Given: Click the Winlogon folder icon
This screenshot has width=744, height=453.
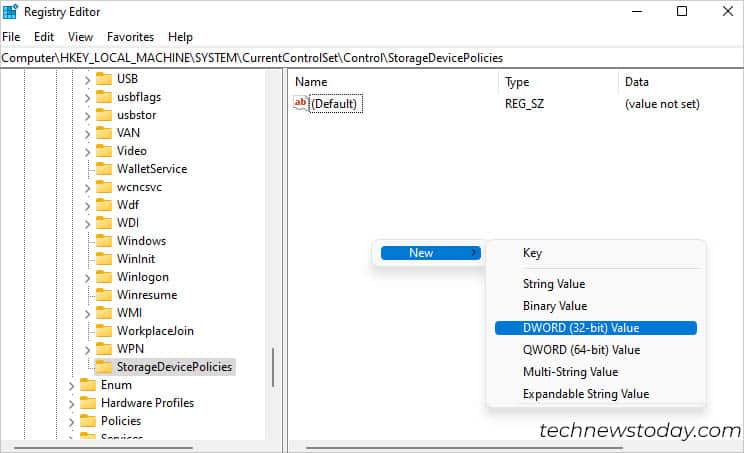Looking at the screenshot, I should [x=104, y=277].
